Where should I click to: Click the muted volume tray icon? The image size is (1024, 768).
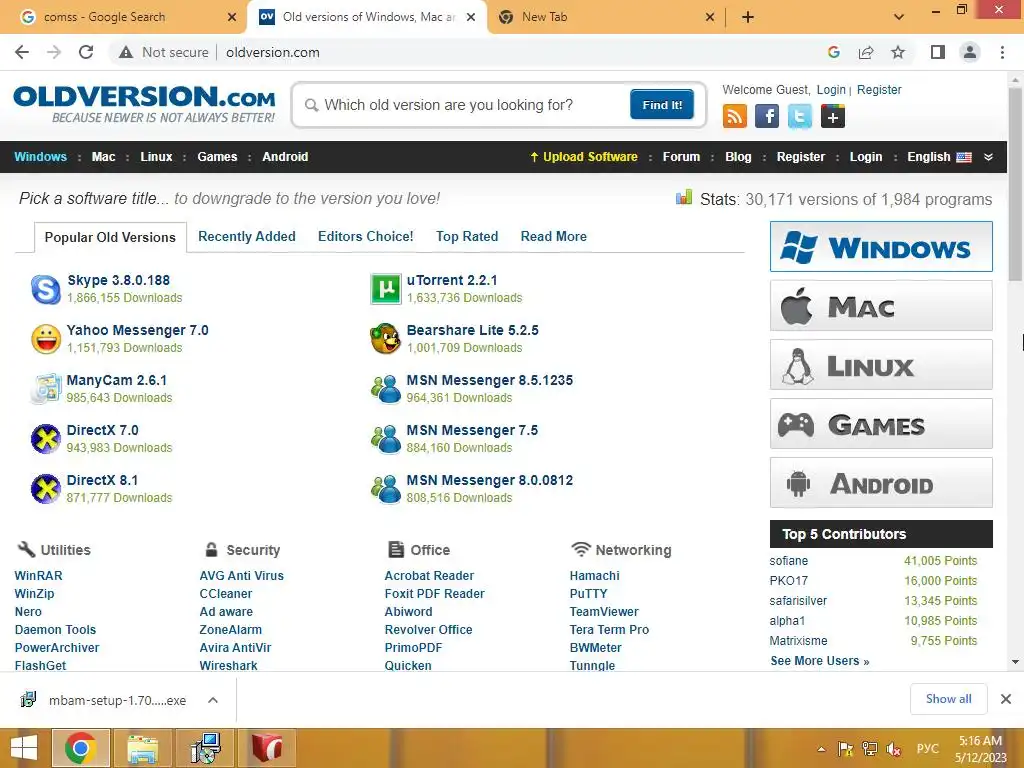(x=893, y=749)
